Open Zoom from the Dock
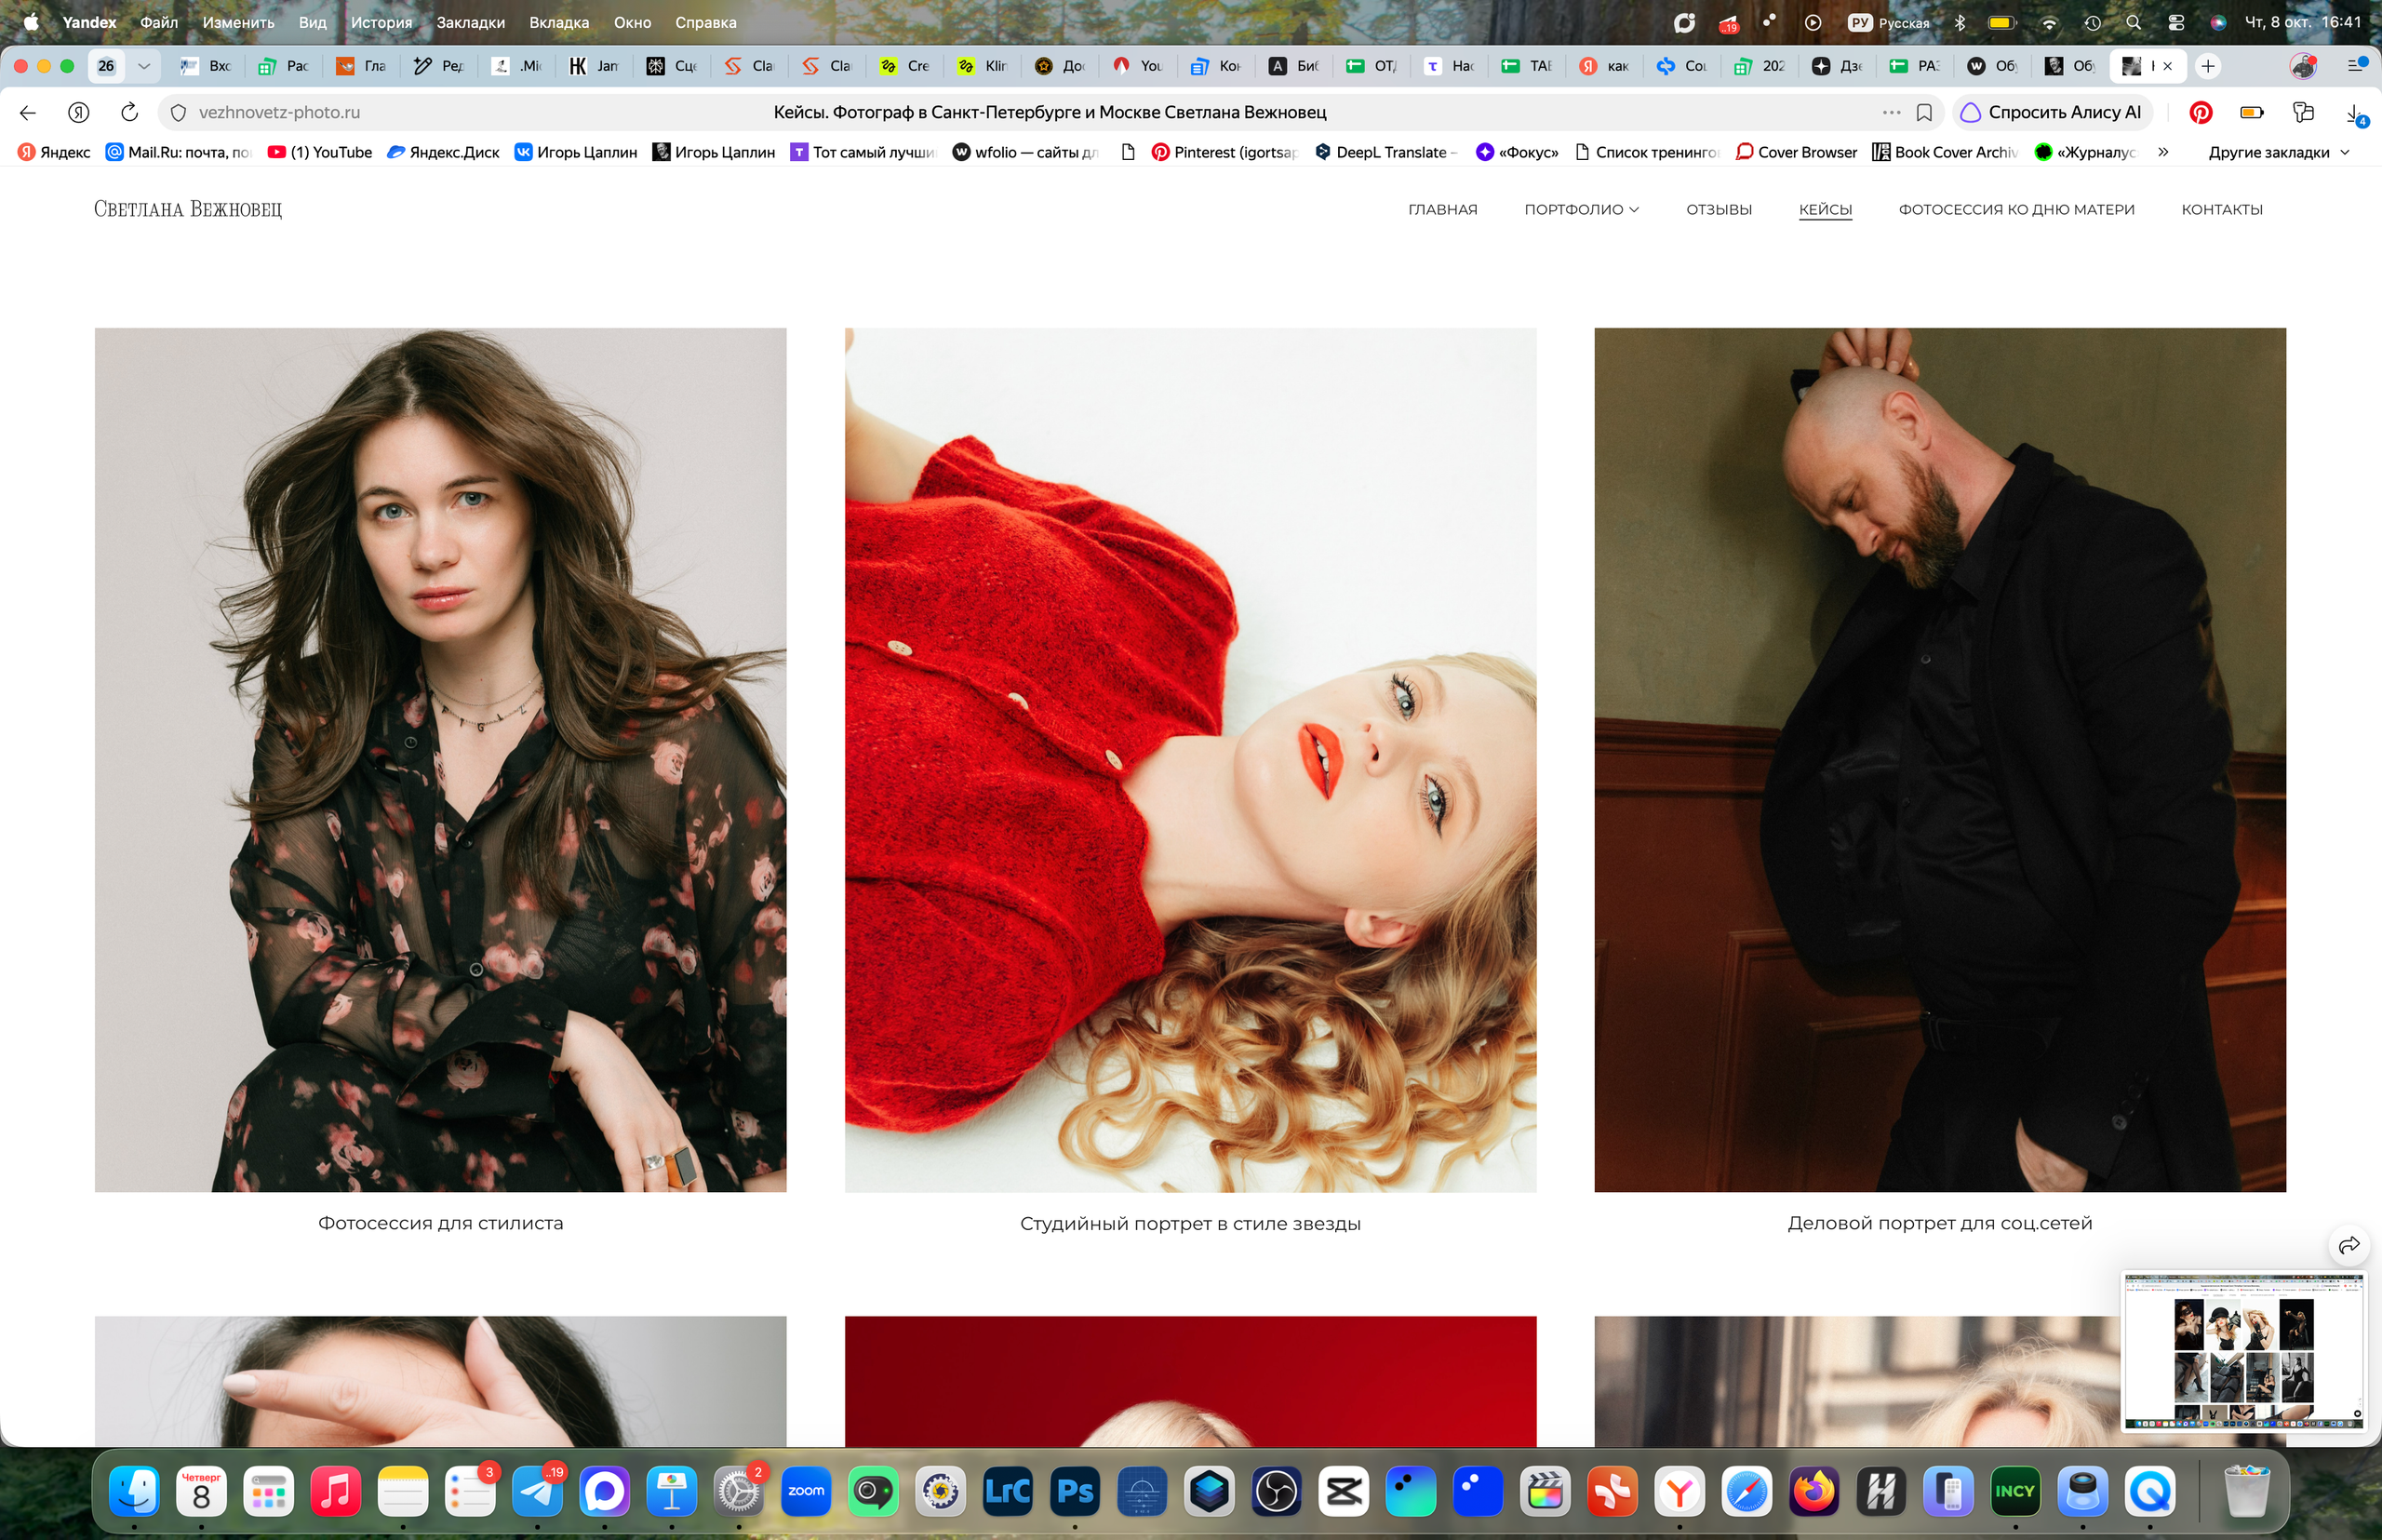This screenshot has height=1540, width=2382. (x=806, y=1491)
